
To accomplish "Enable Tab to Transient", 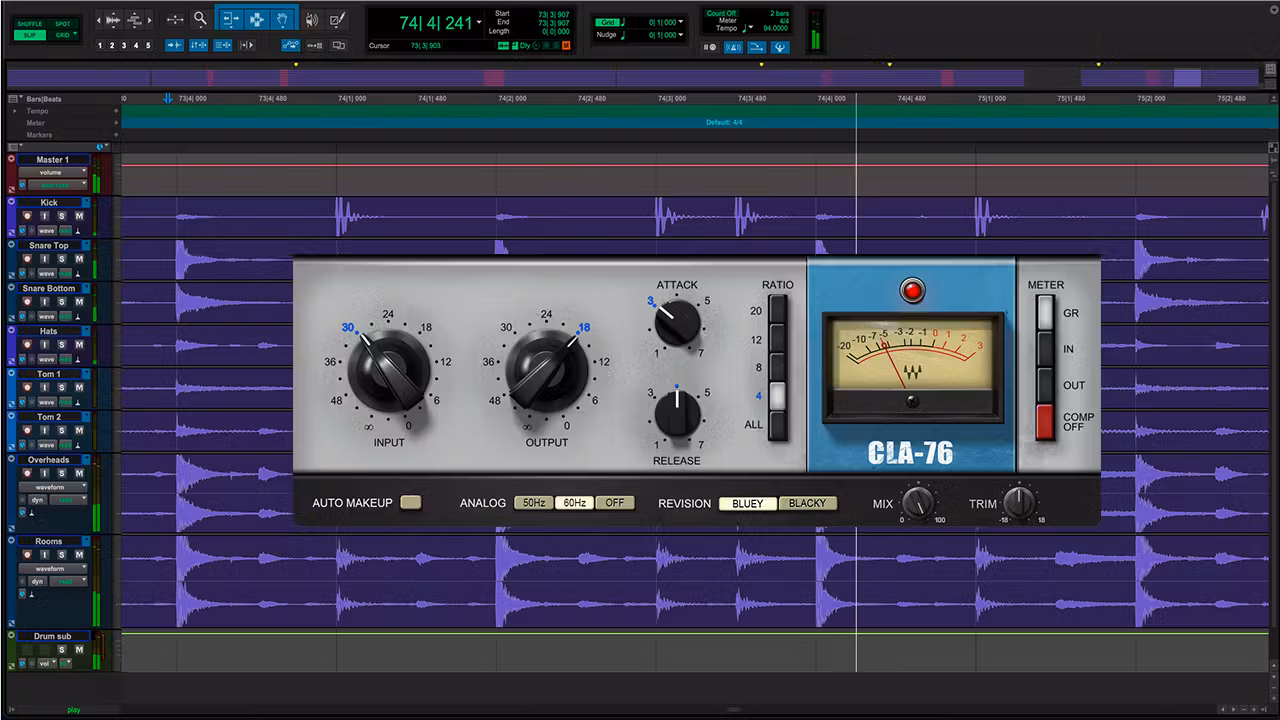I will 174,44.
